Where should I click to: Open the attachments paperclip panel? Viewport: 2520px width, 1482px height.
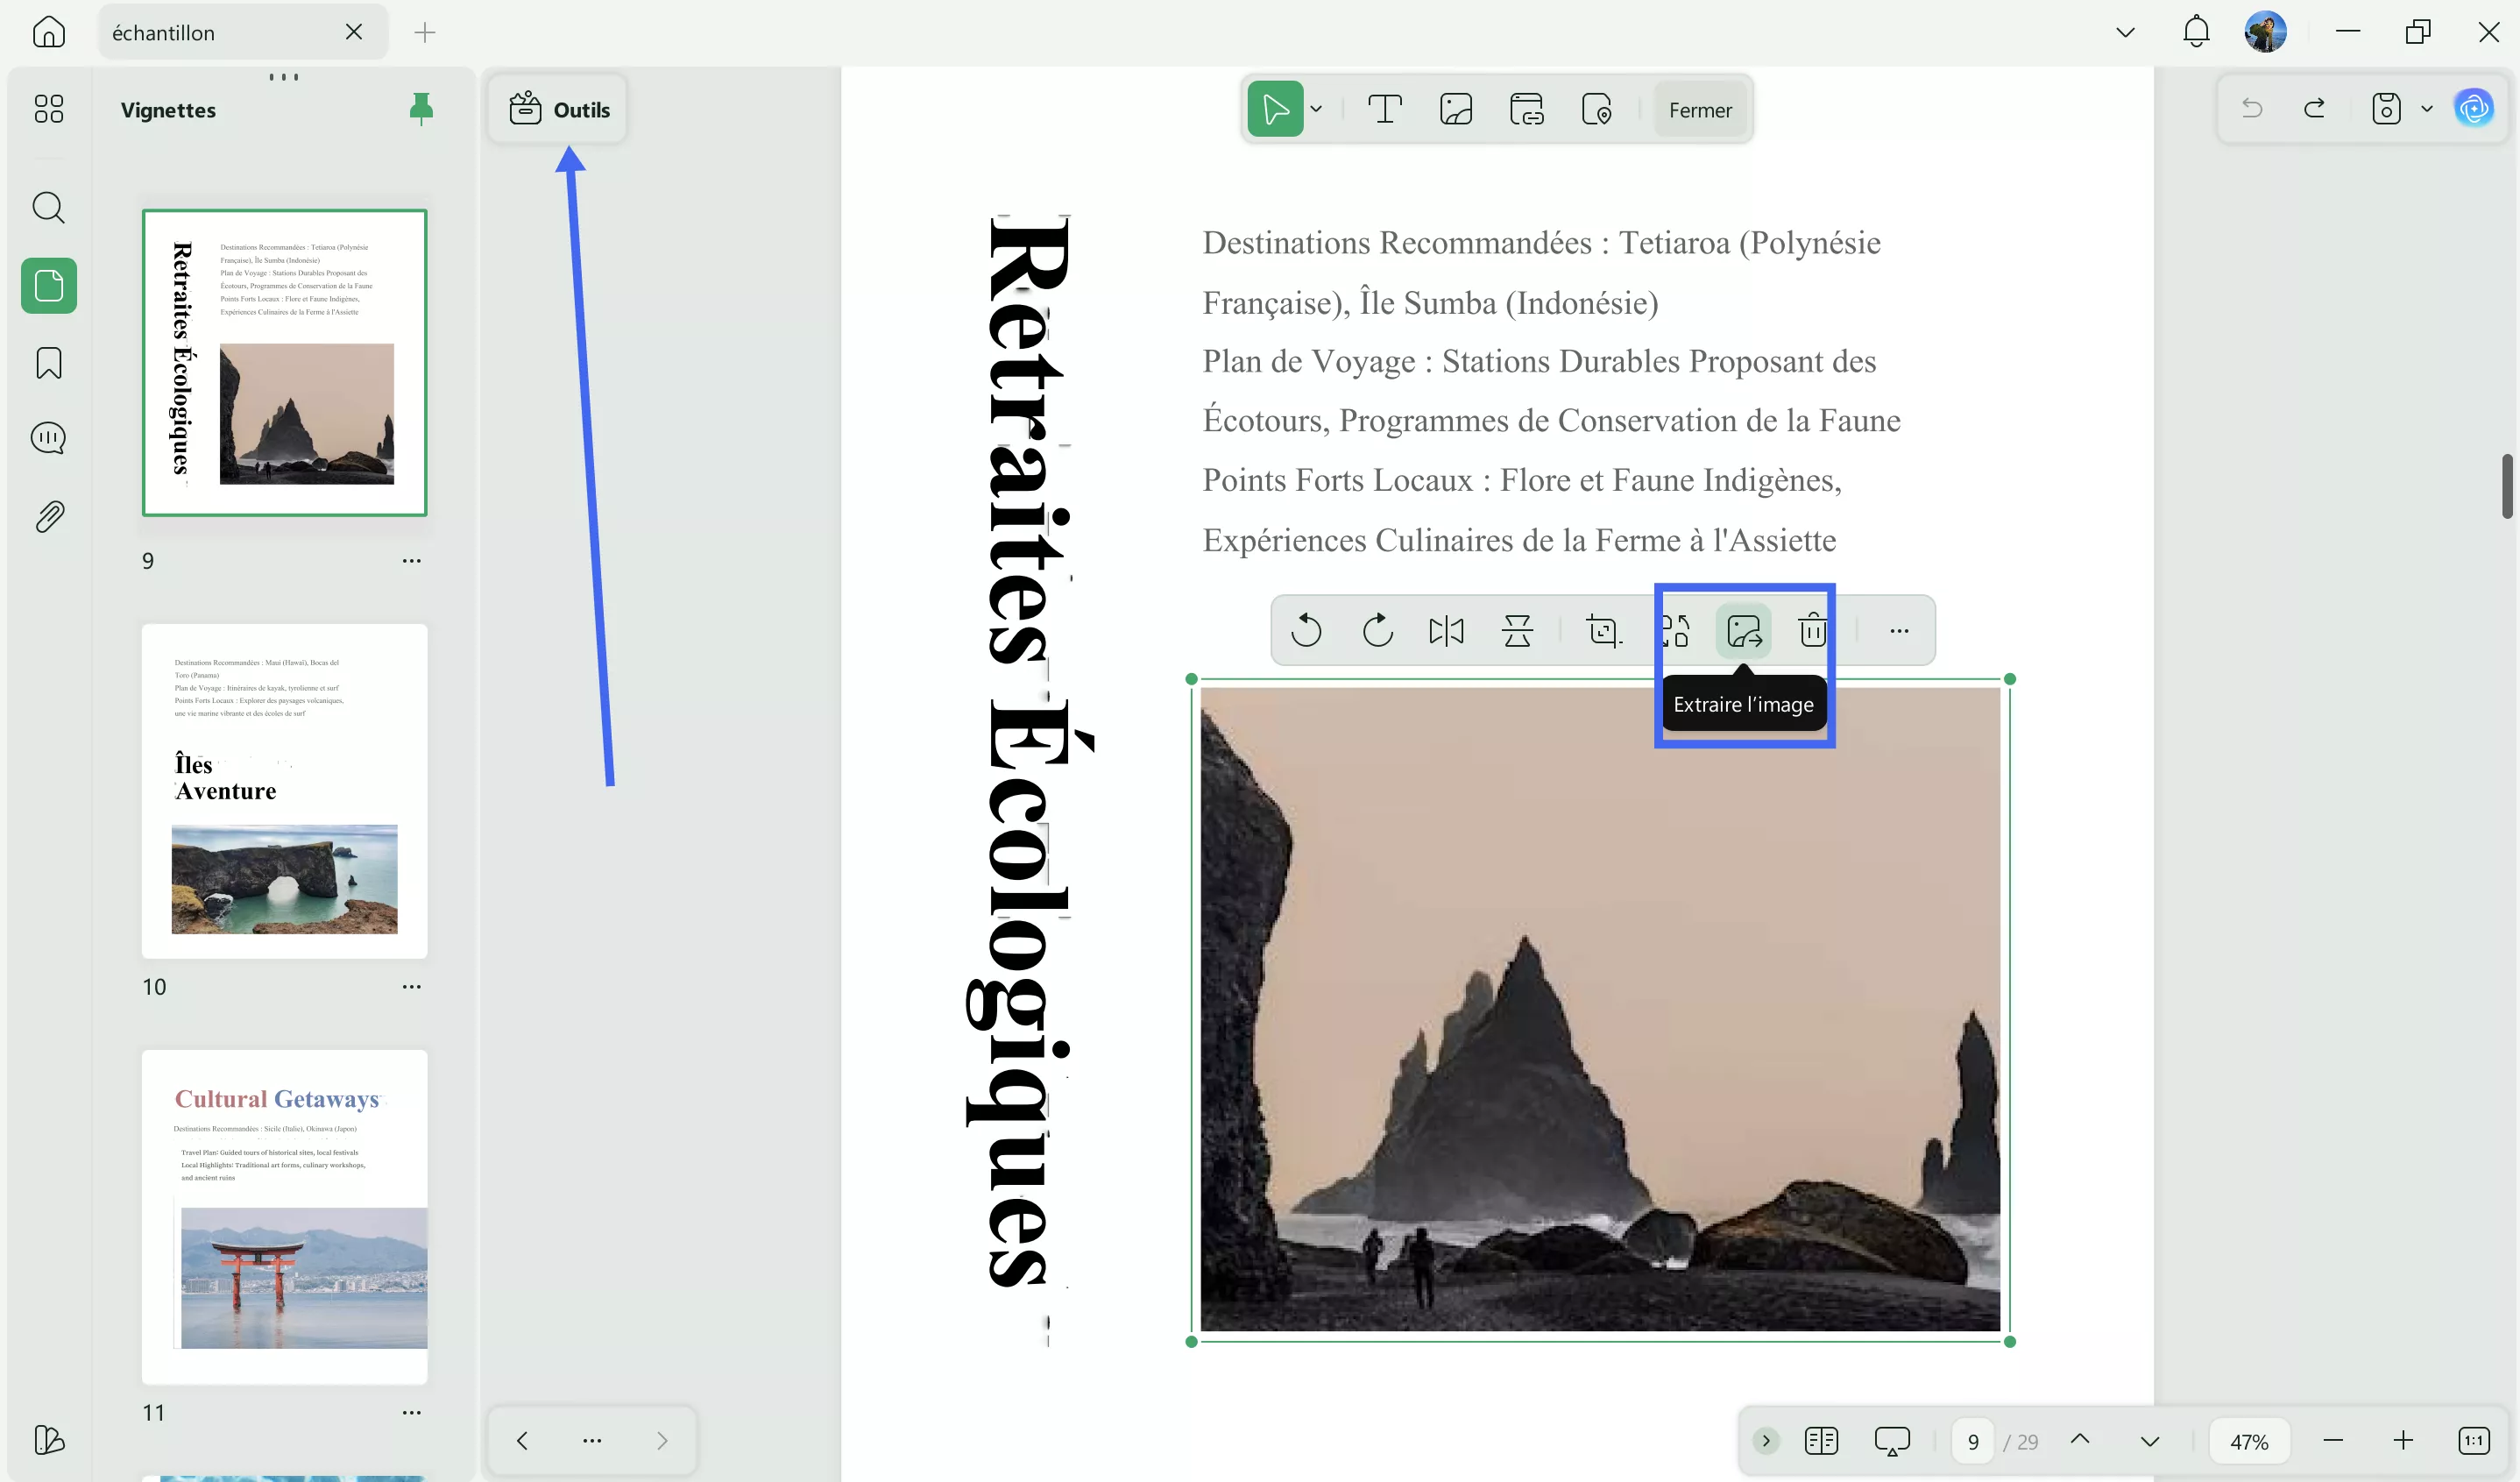48,517
